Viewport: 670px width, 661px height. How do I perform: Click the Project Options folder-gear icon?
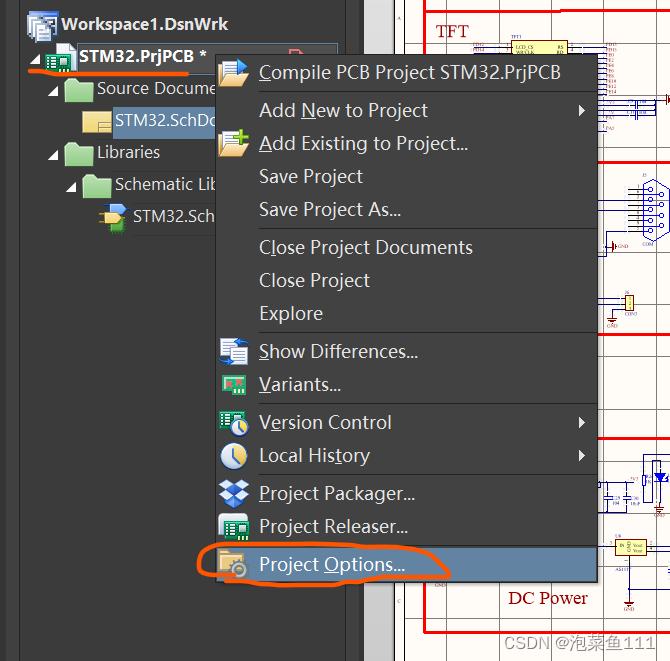[232, 564]
